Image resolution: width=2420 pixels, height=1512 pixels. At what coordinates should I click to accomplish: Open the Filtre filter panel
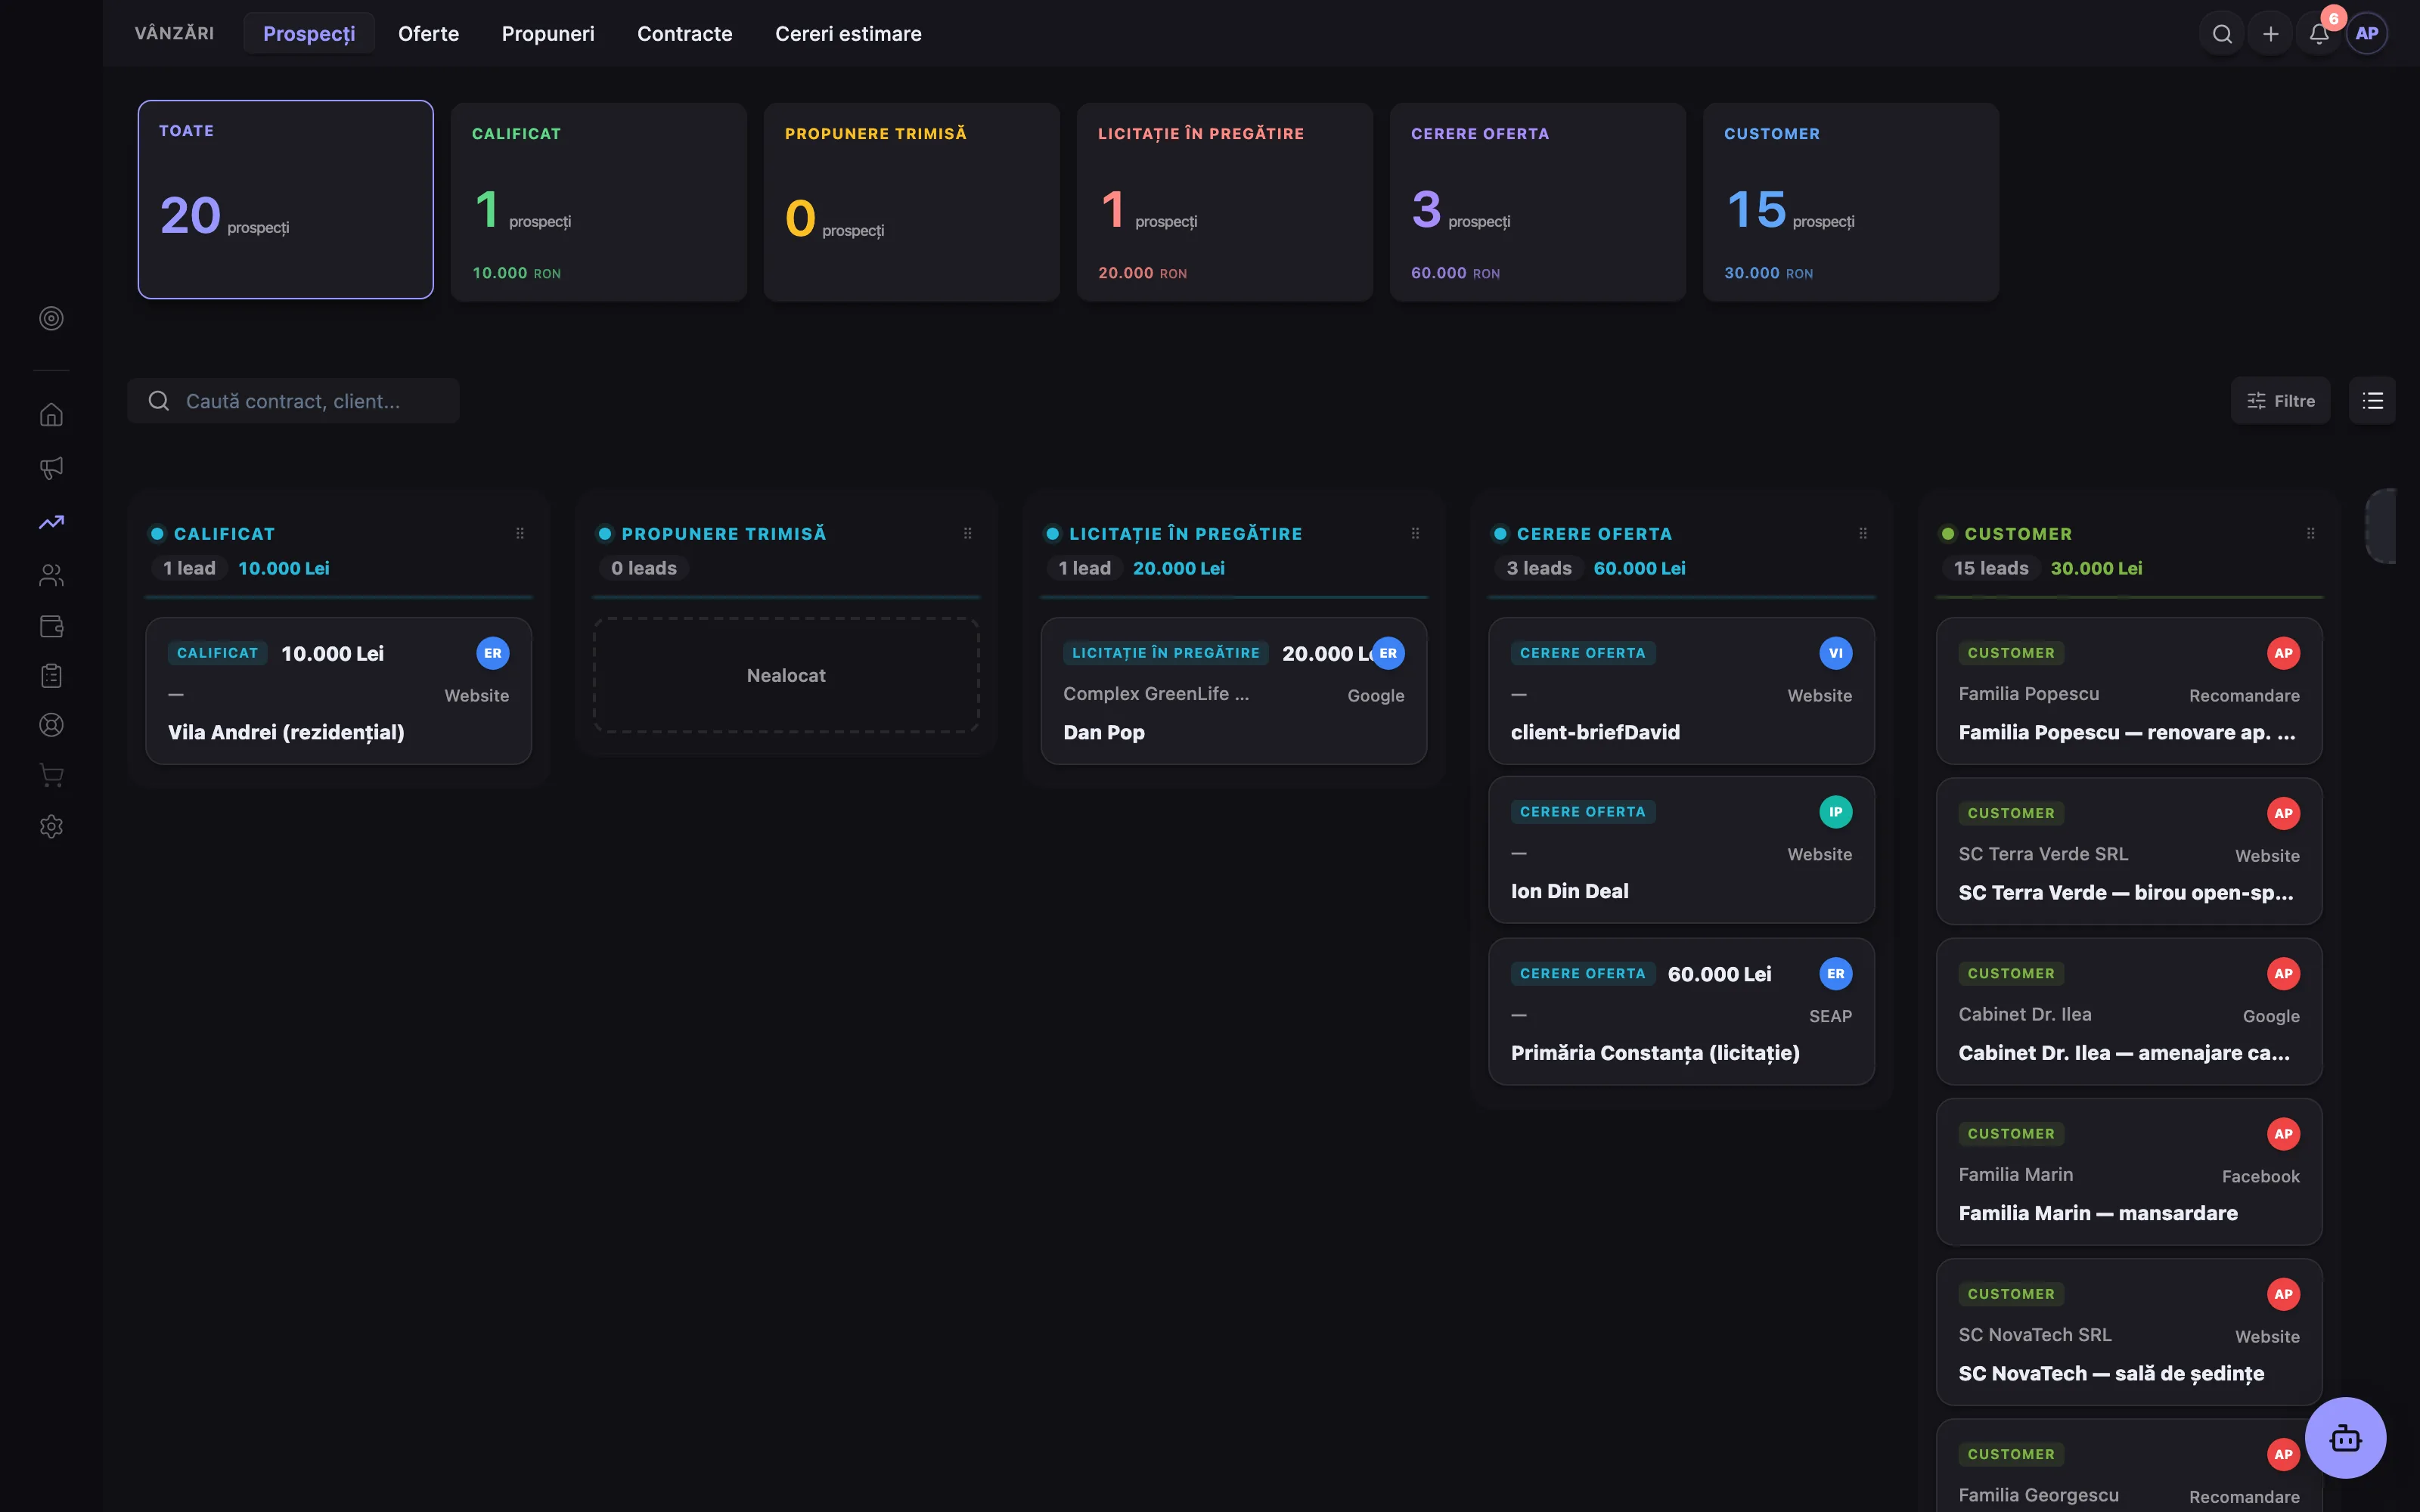tap(2280, 401)
